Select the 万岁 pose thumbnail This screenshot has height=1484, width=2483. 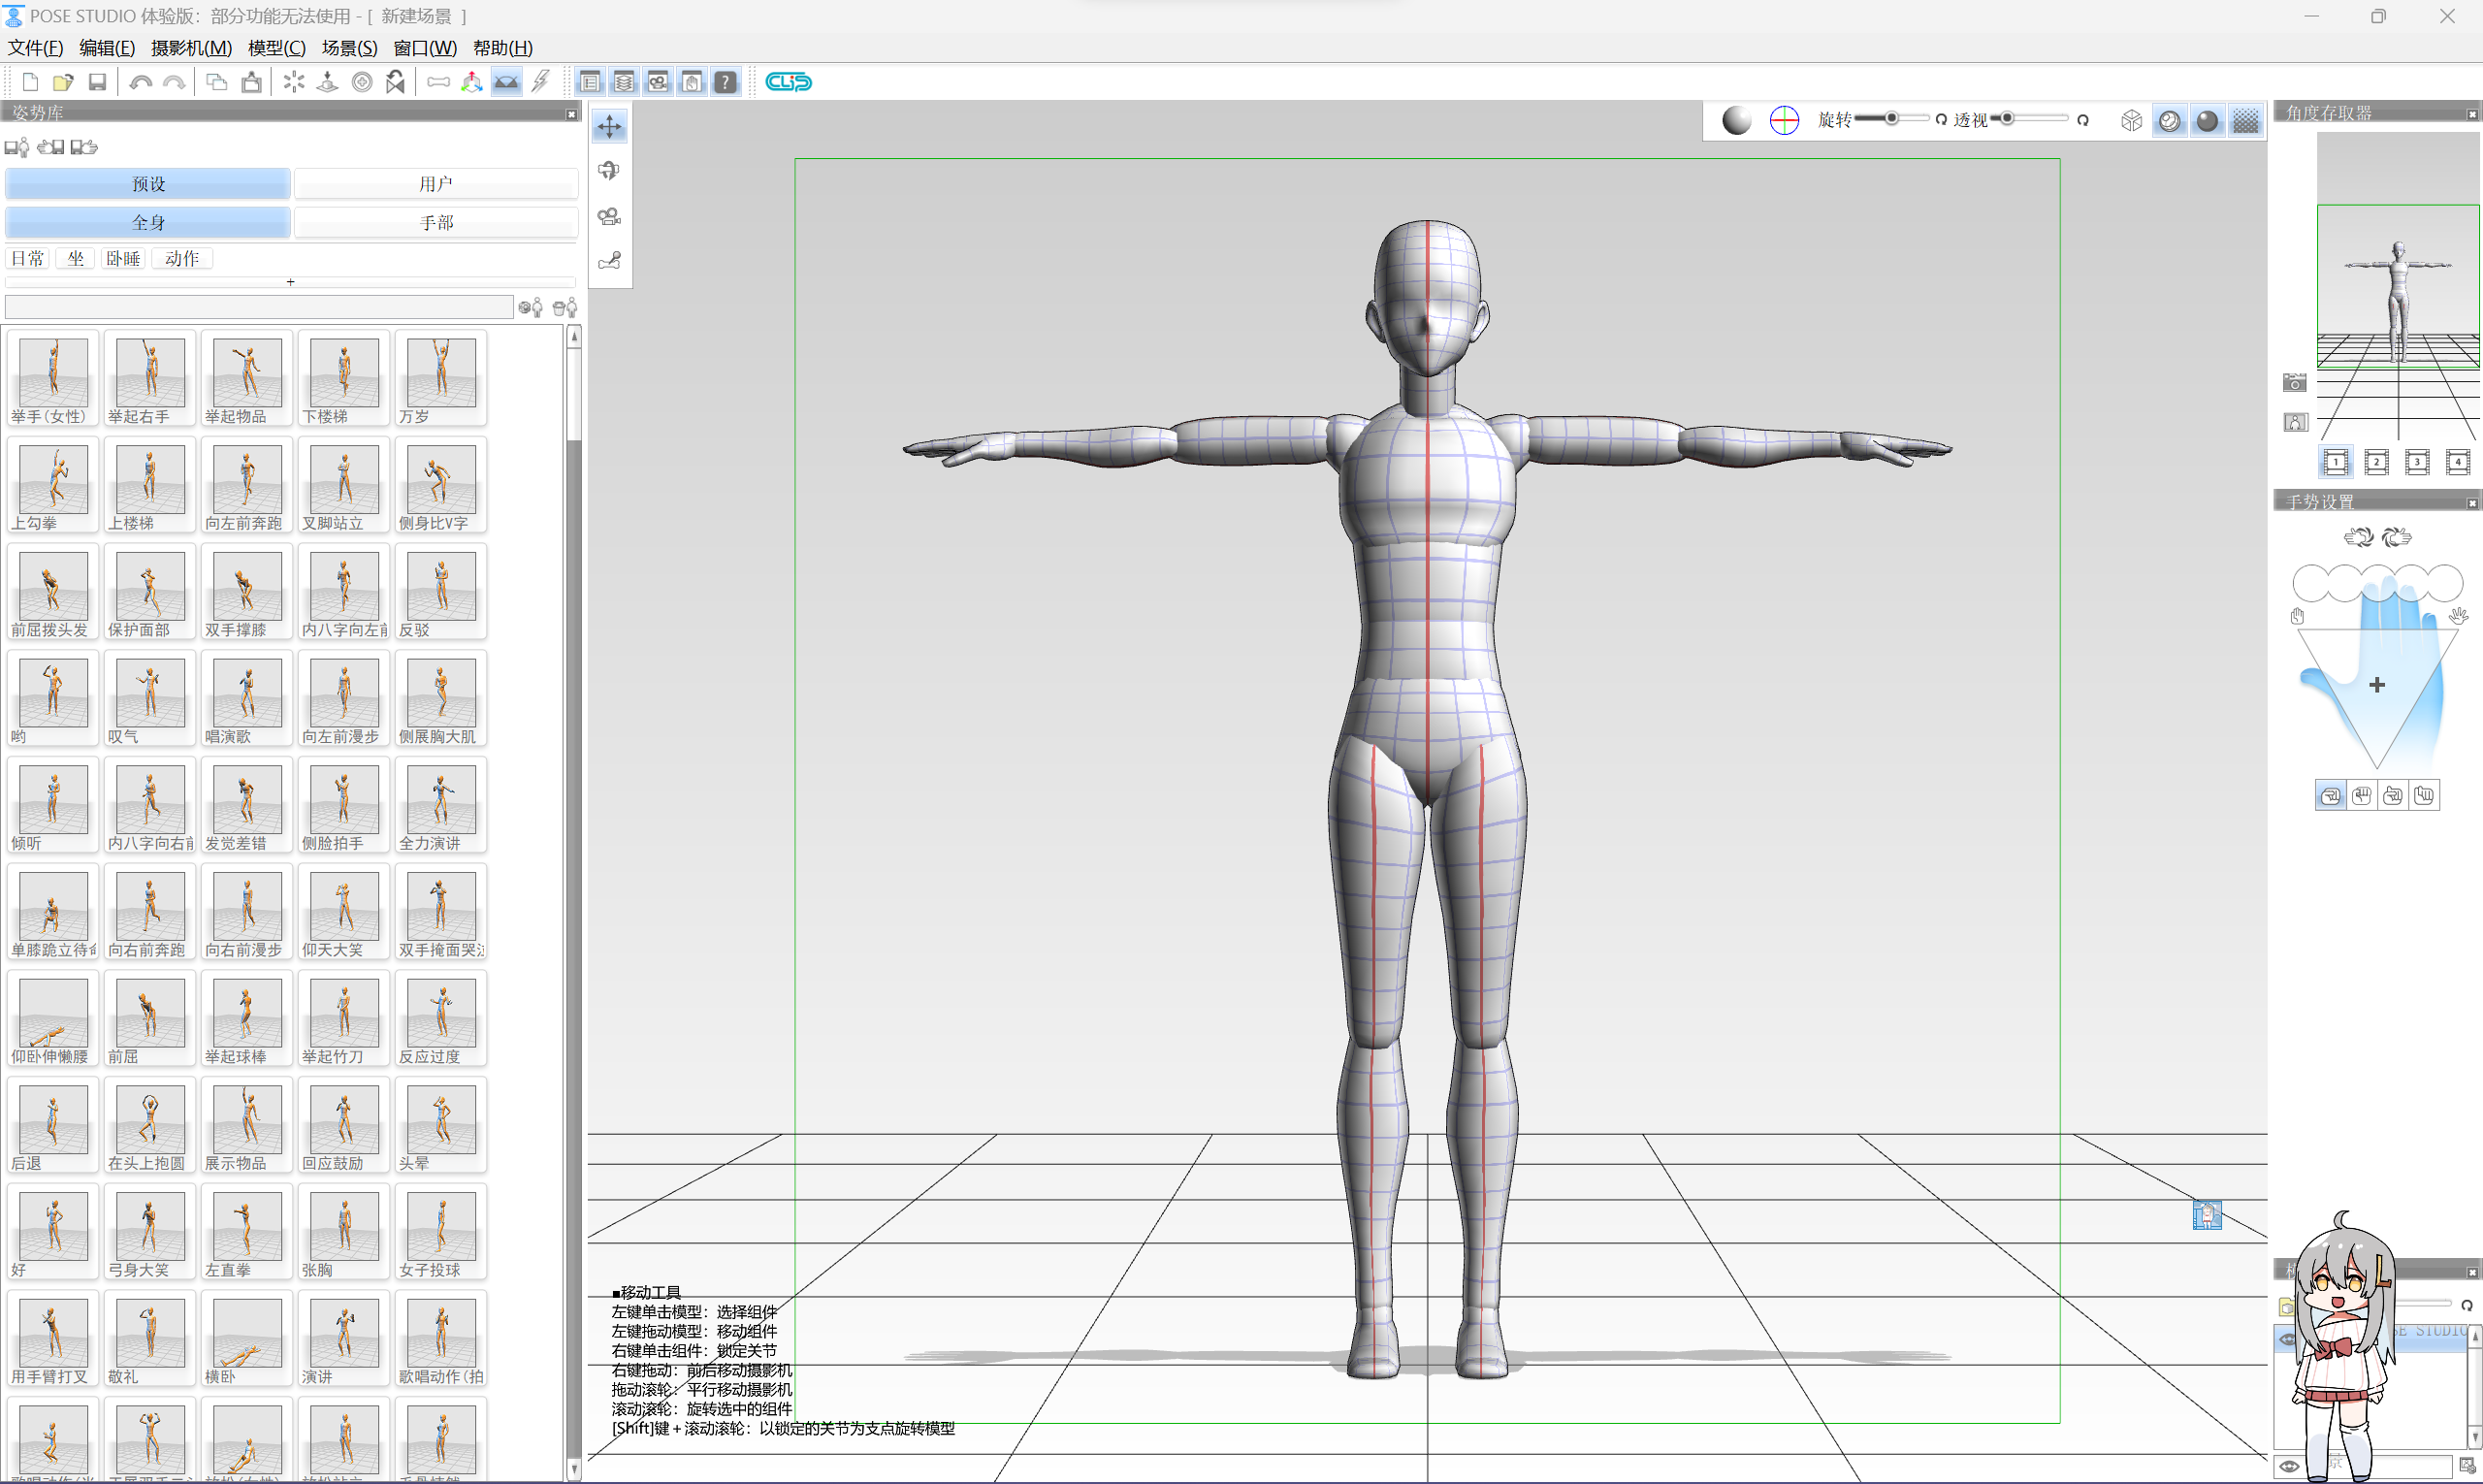[441, 379]
